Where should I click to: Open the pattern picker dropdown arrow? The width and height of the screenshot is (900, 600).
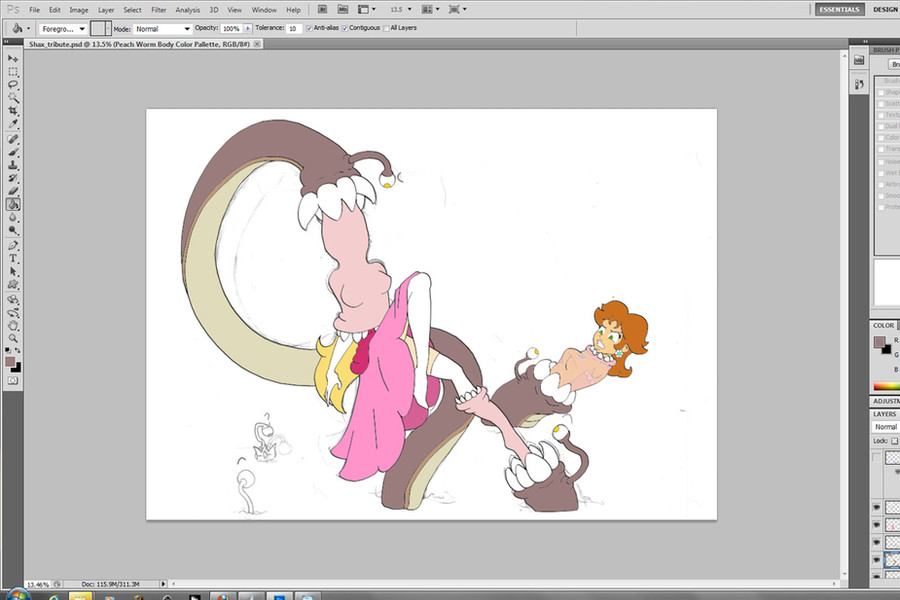click(x=108, y=28)
